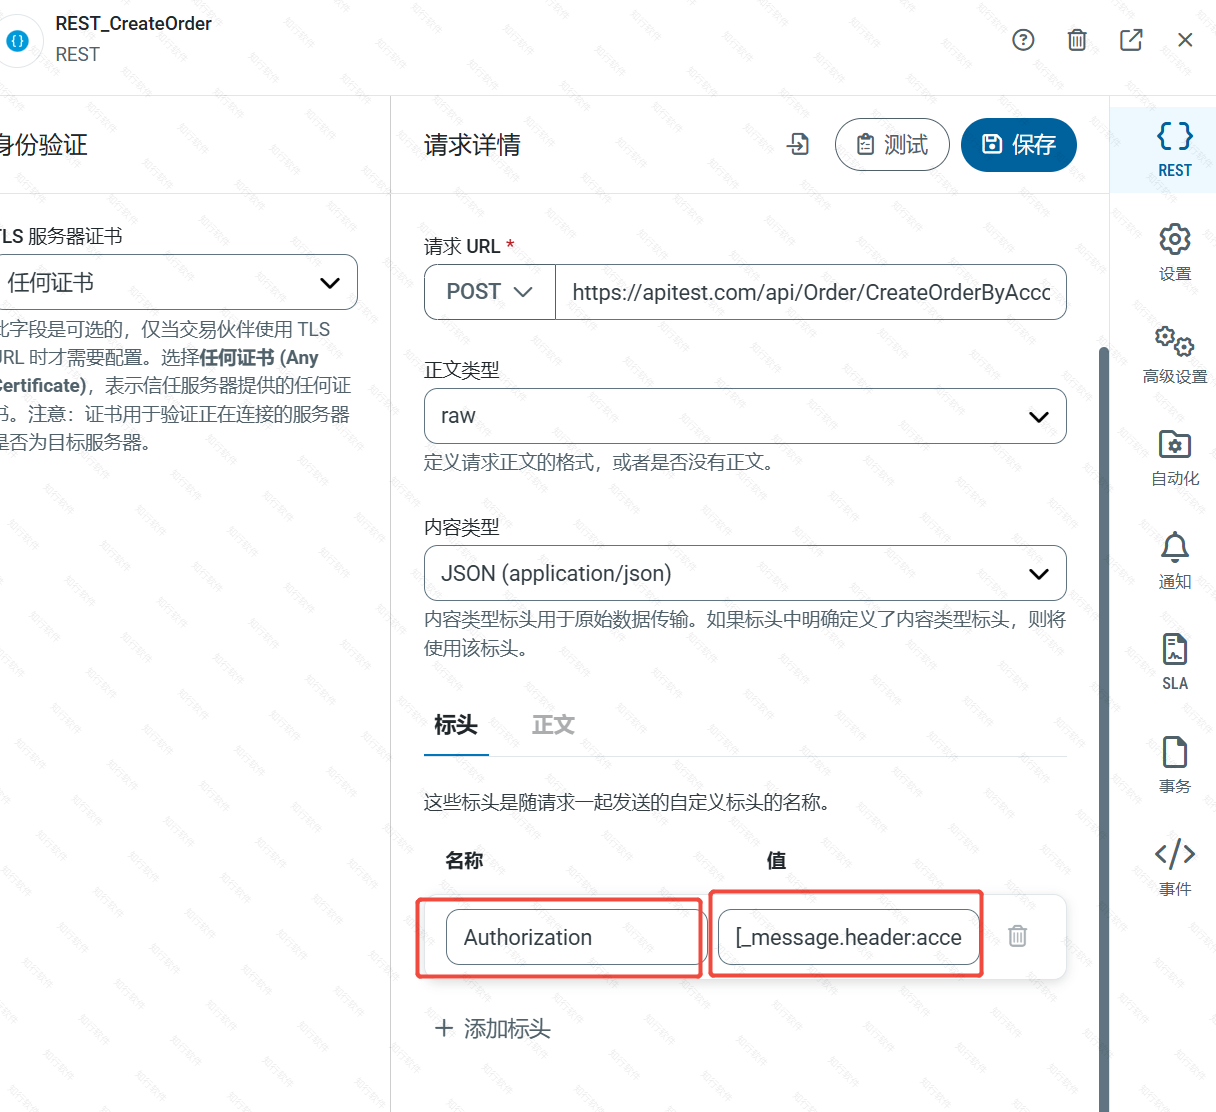This screenshot has height=1112, width=1216.
Task: Click into the request URL field
Action: tap(810, 292)
